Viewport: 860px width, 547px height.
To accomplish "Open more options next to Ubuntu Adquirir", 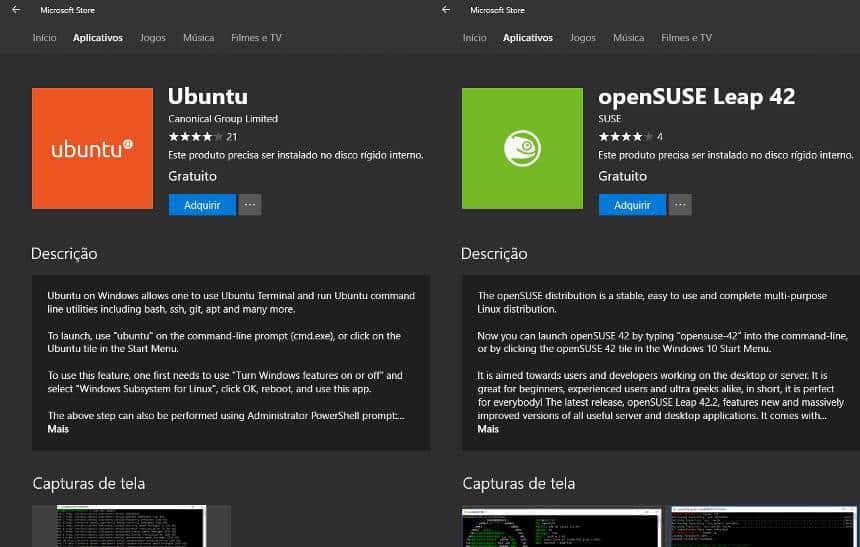I will 250,205.
